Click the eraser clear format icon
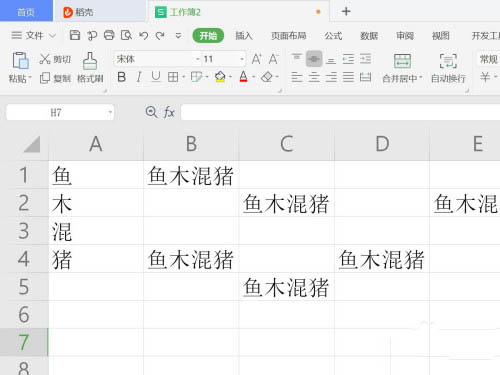This screenshot has width=500, height=375. 267,77
